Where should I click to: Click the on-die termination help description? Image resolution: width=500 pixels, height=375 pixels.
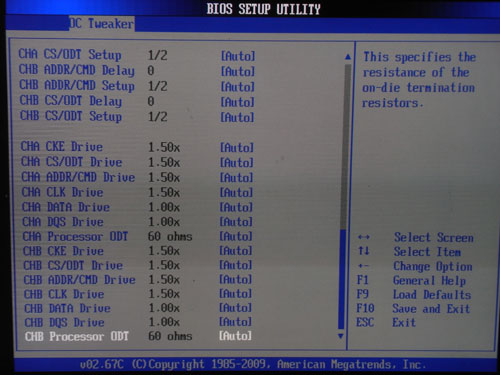[419, 80]
